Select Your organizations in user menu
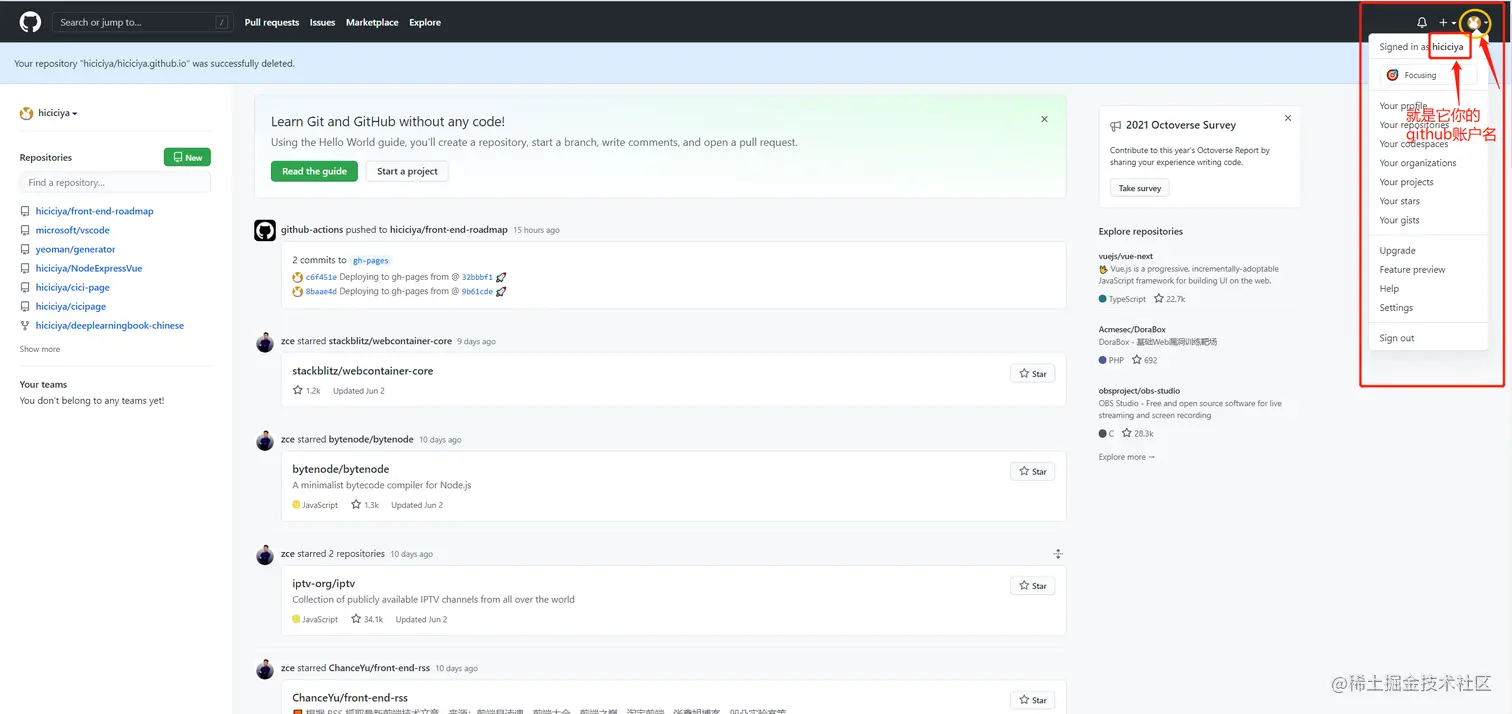The height and width of the screenshot is (714, 1512). point(1418,163)
